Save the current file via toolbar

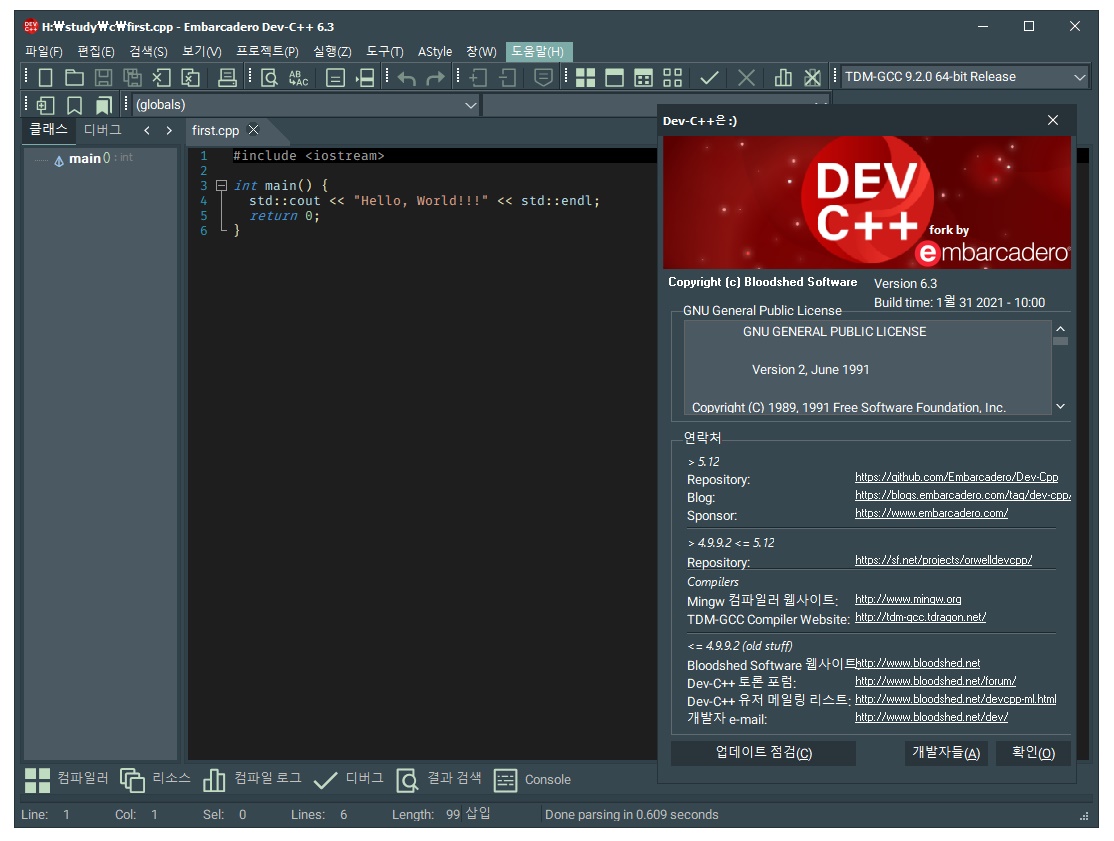(104, 77)
